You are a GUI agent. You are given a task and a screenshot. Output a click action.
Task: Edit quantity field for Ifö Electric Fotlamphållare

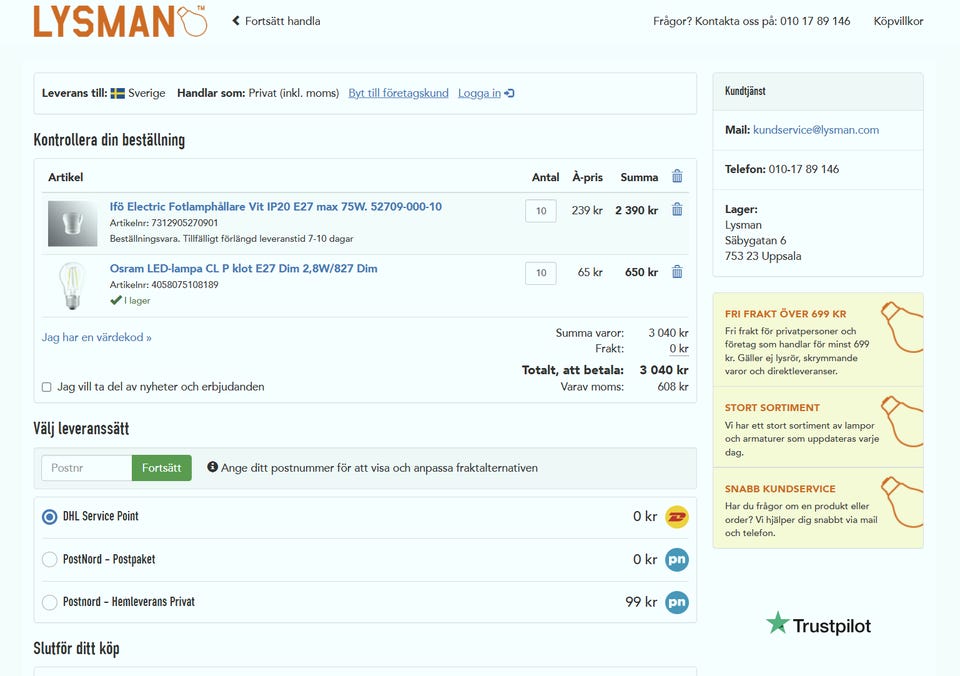point(541,211)
